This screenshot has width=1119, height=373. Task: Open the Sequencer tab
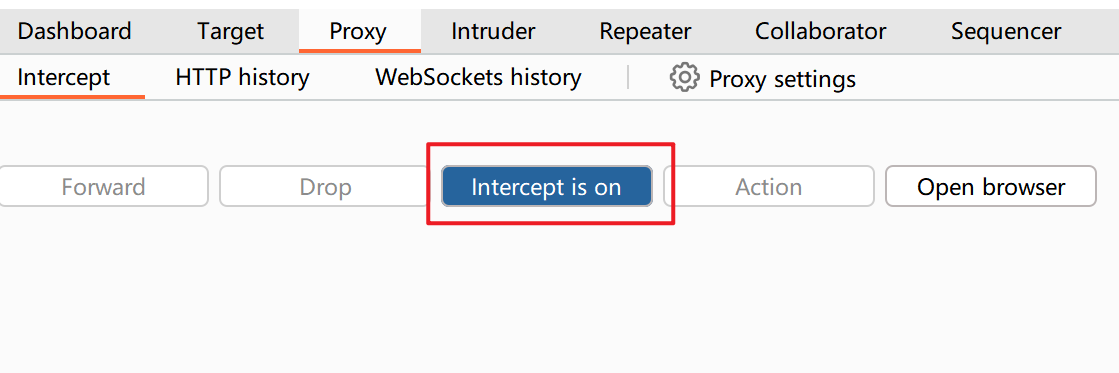(1006, 31)
